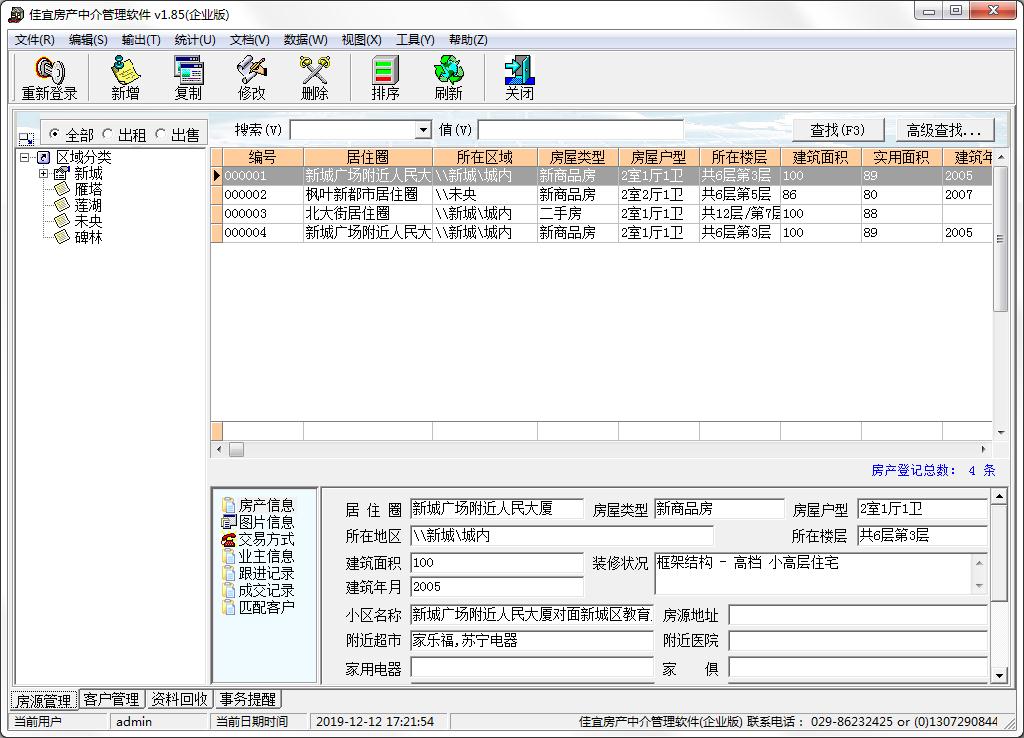Click the 值 search value input field

point(580,131)
